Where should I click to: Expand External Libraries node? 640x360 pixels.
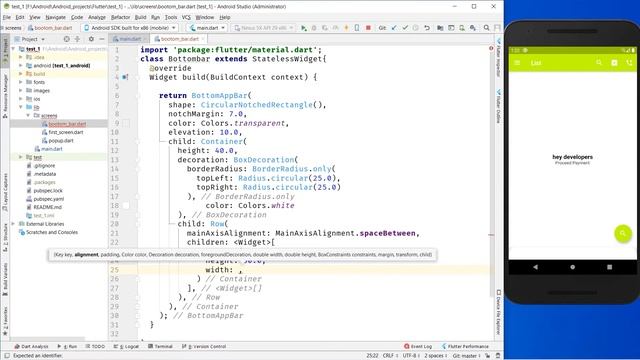pos(13,224)
